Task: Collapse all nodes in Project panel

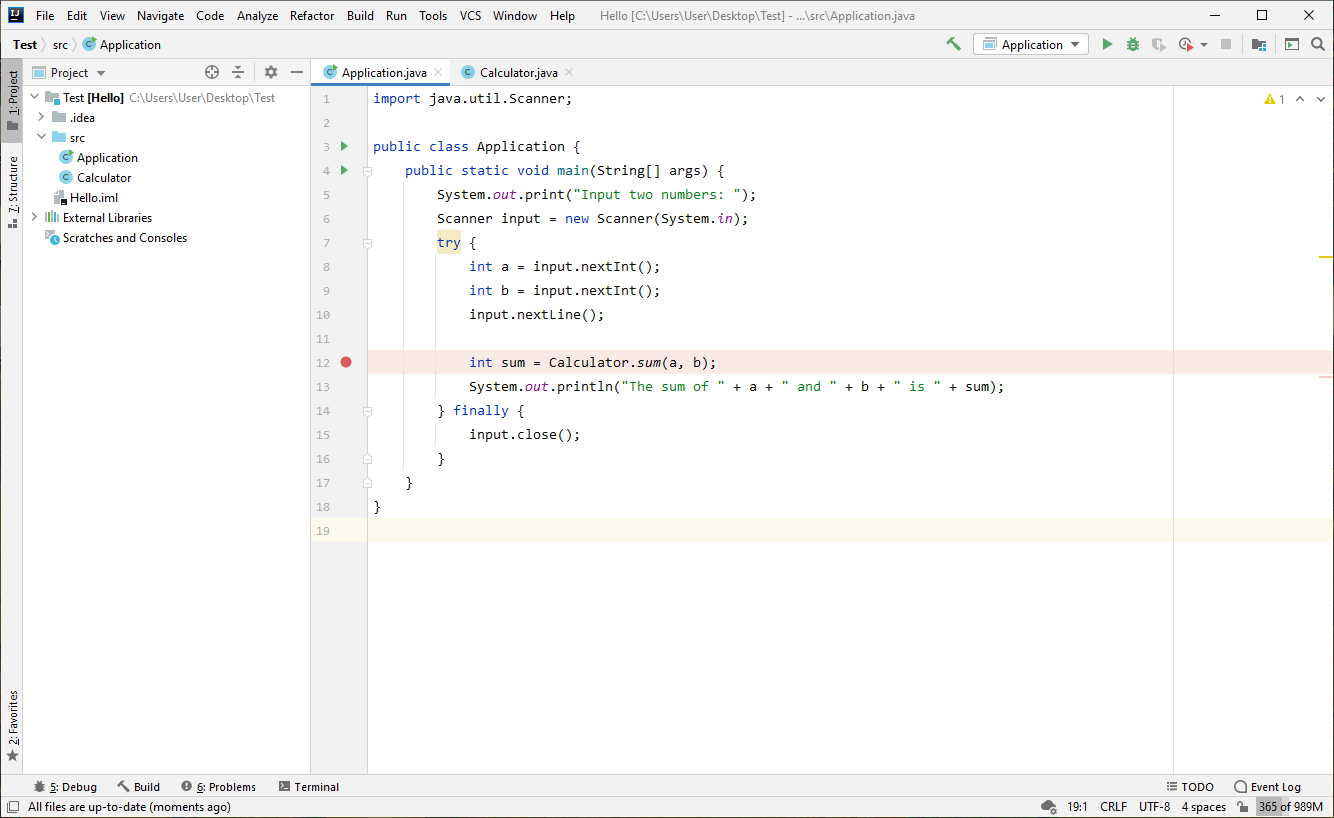Action: [x=238, y=72]
